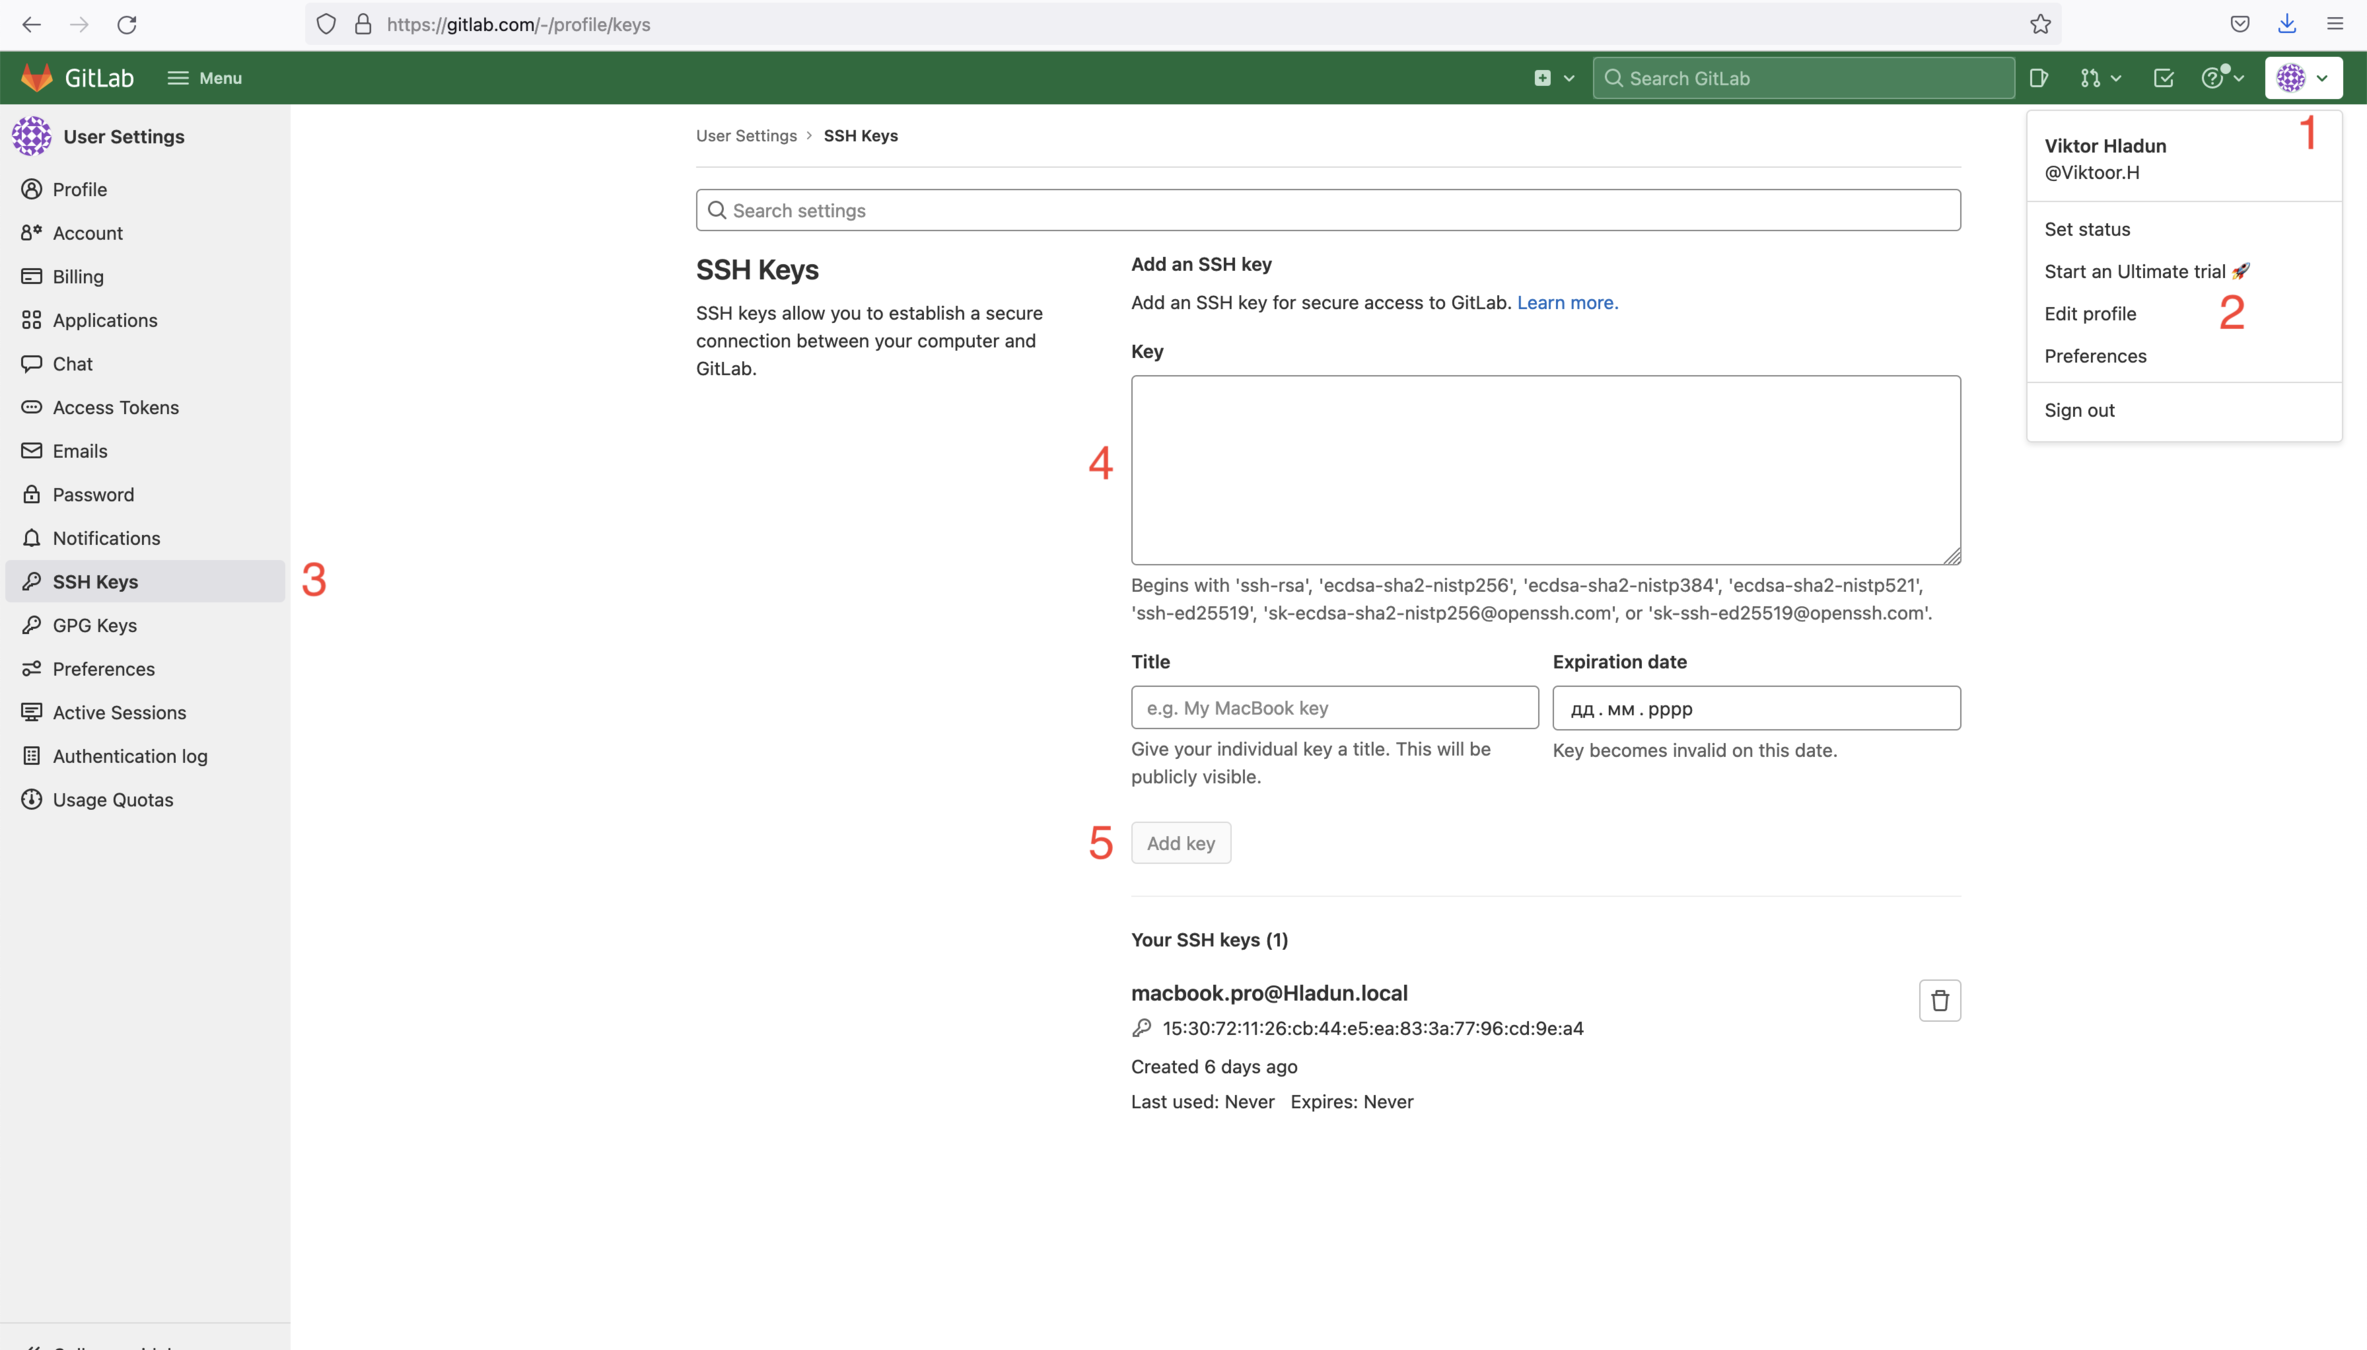Focus the Expiration date field

[x=1755, y=708]
